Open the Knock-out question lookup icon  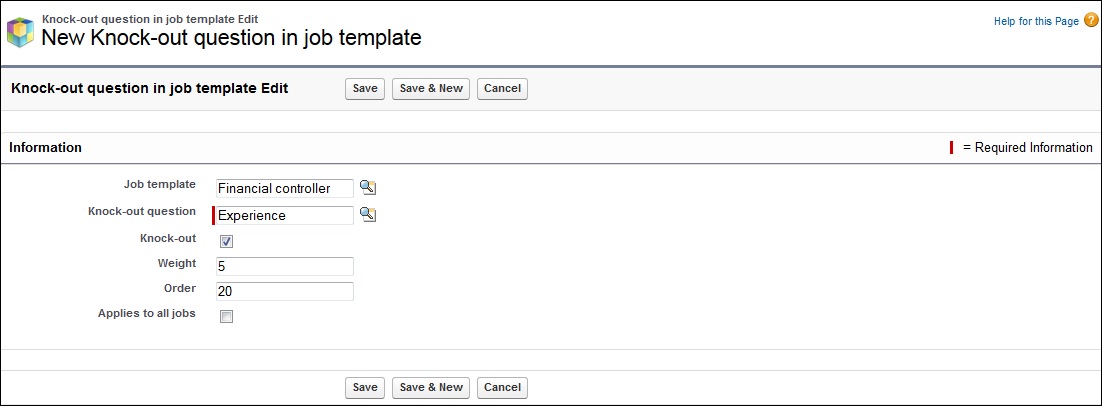tap(368, 214)
